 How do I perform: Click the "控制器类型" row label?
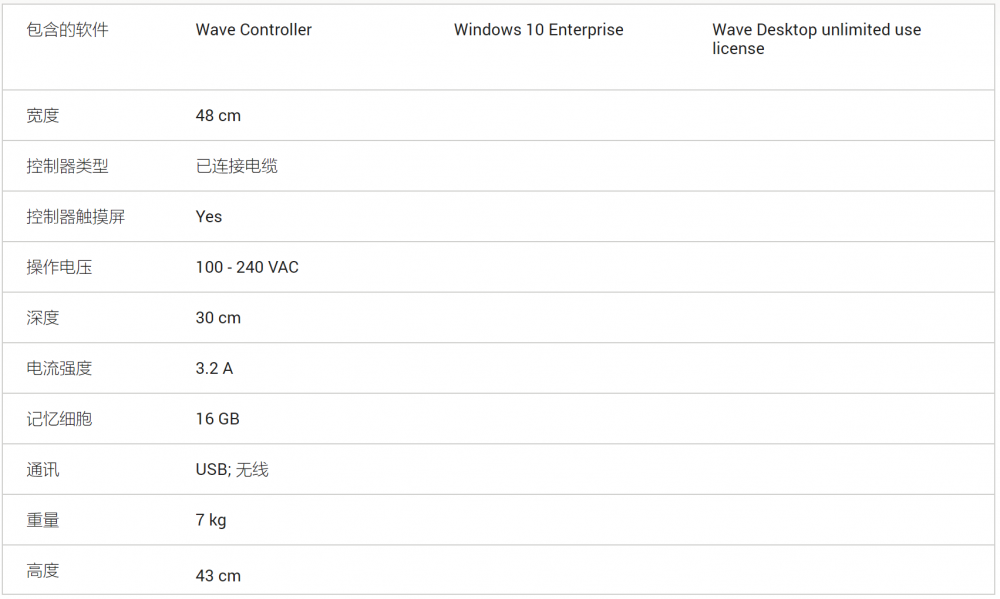coord(67,166)
